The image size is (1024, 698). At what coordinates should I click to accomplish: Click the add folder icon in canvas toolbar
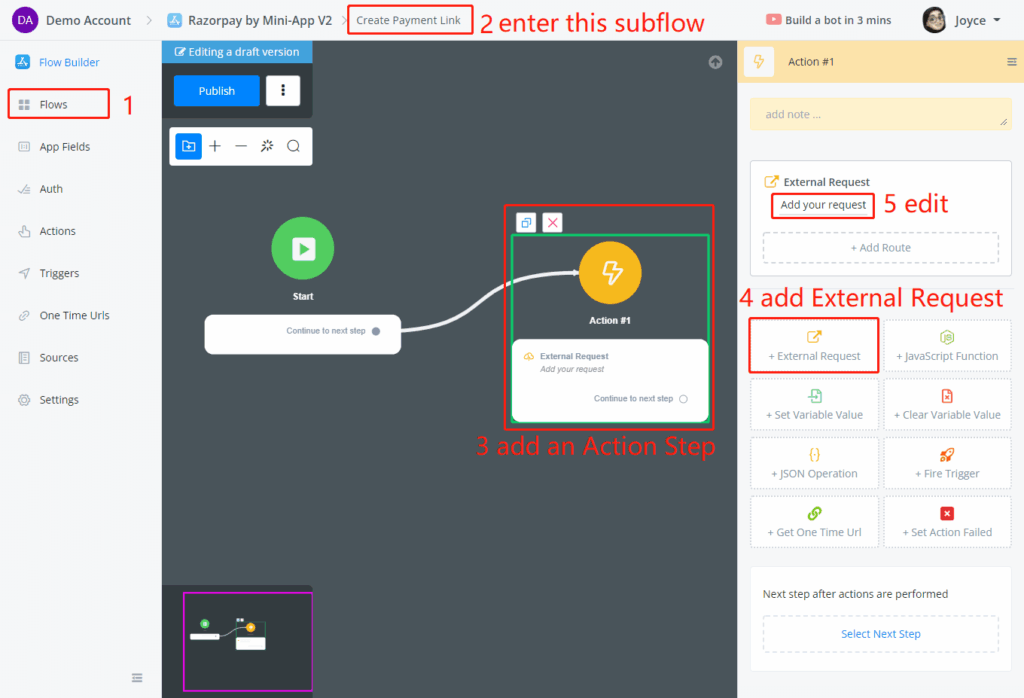(x=189, y=146)
